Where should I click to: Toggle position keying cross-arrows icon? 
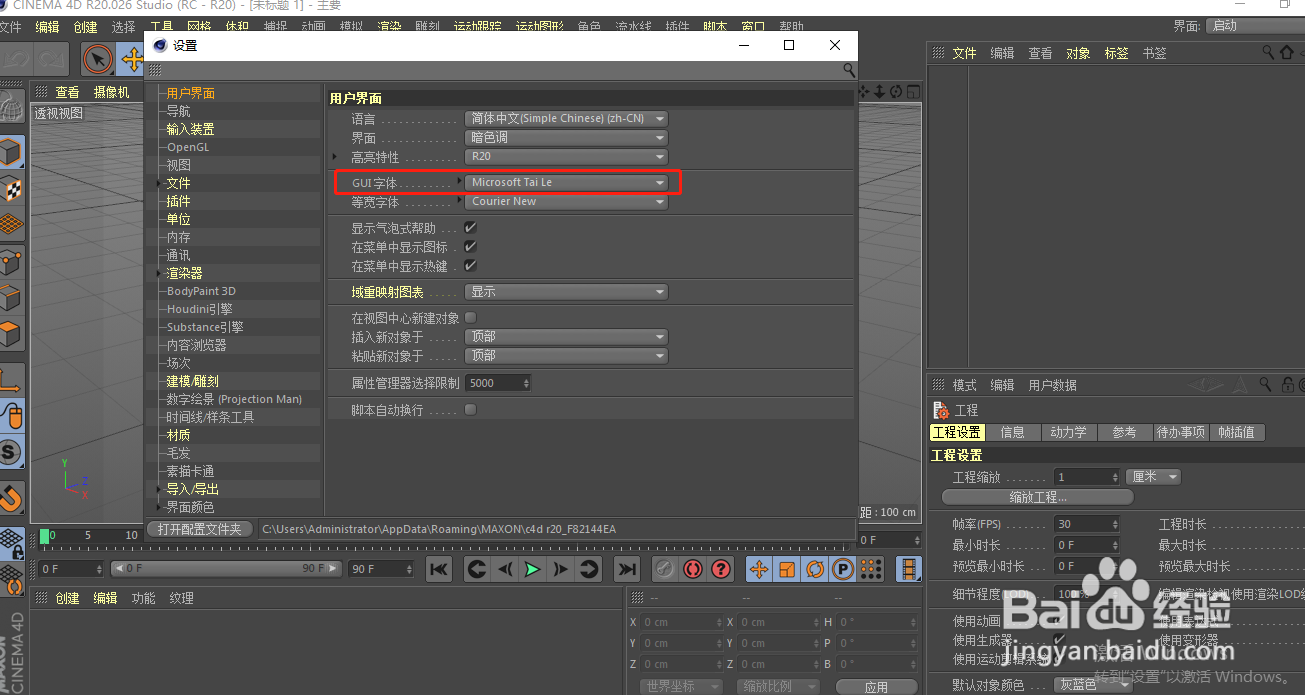tap(759, 569)
